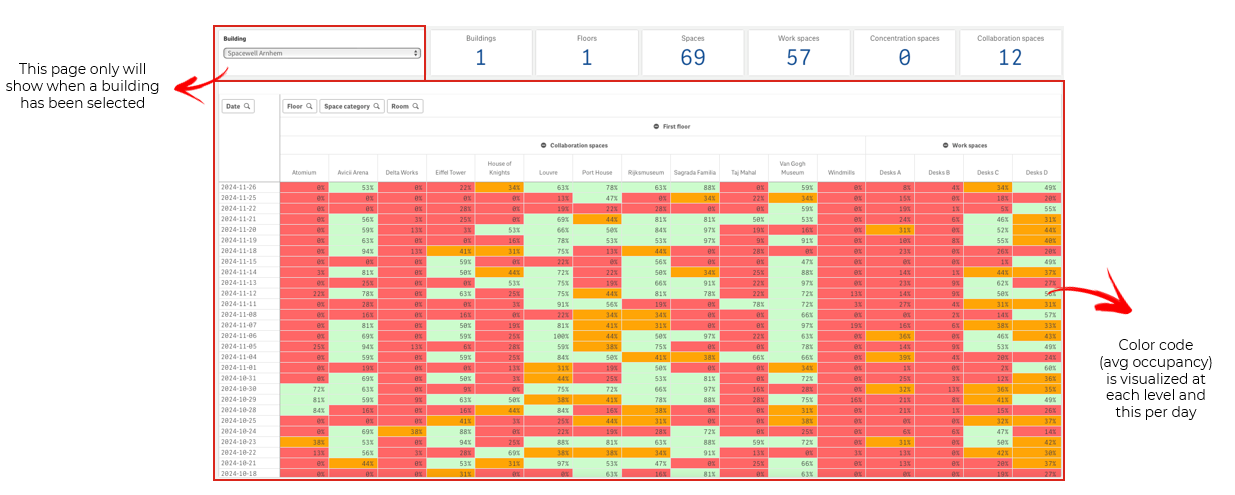Click the Desks C 34% cell on 2024-11-26
This screenshot has height=495, width=1235.
987,187
